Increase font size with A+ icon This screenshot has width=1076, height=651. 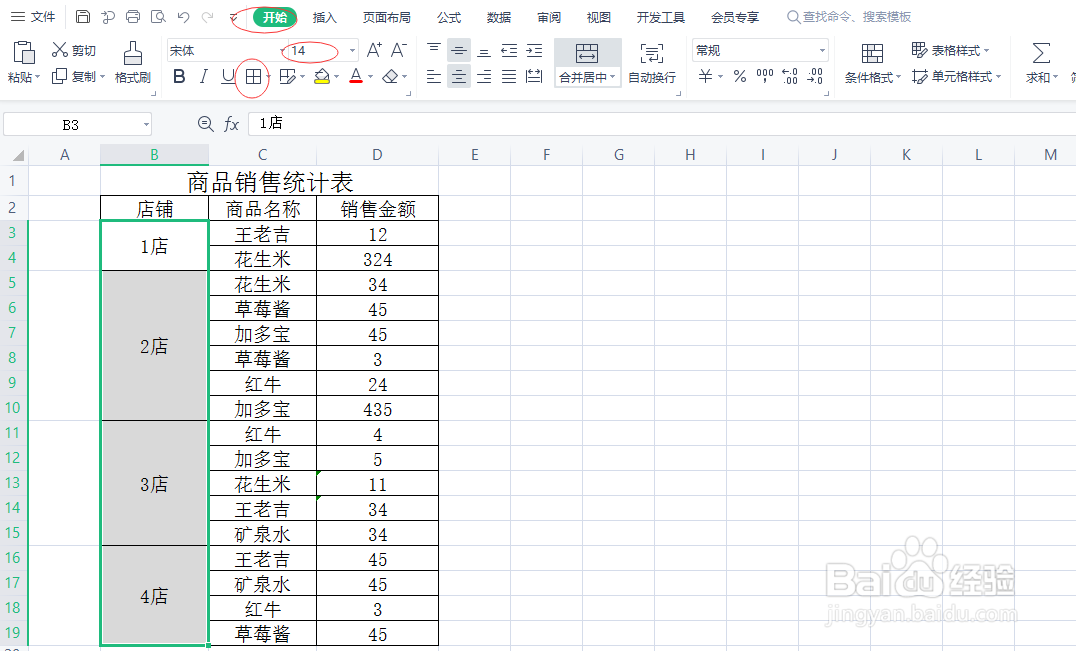[374, 50]
